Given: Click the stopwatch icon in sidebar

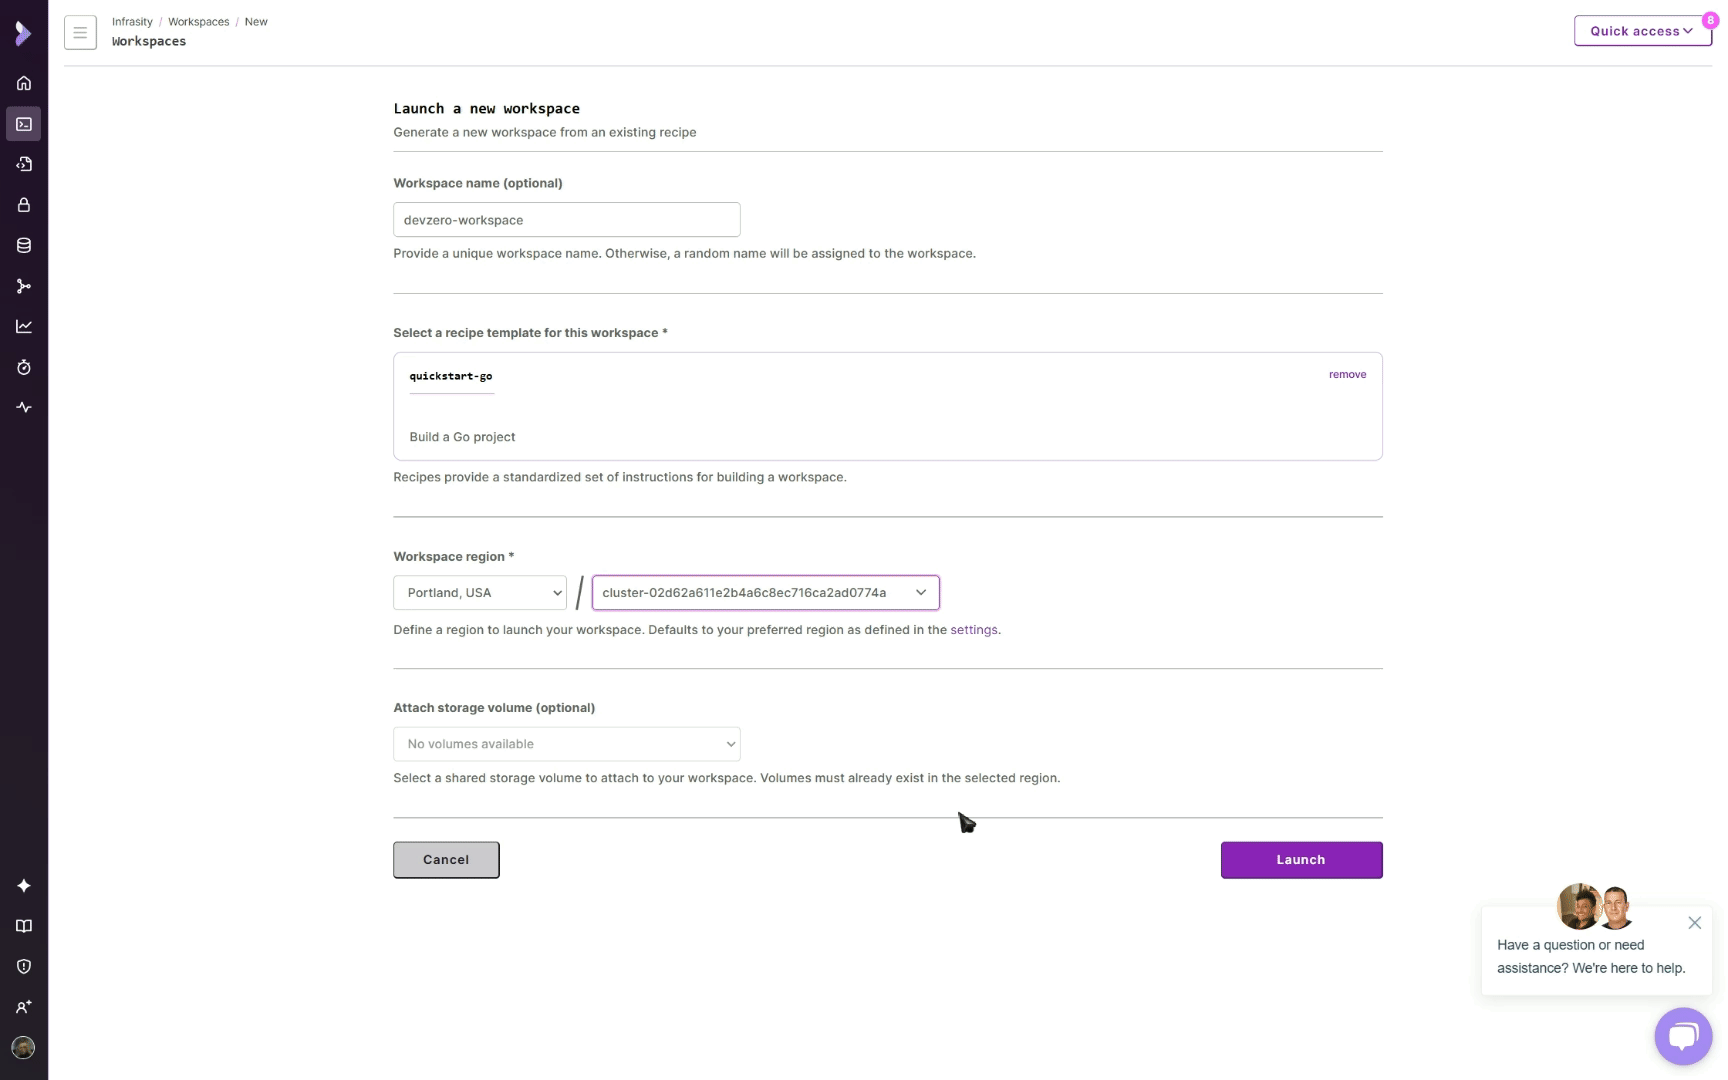Looking at the screenshot, I should coord(24,368).
